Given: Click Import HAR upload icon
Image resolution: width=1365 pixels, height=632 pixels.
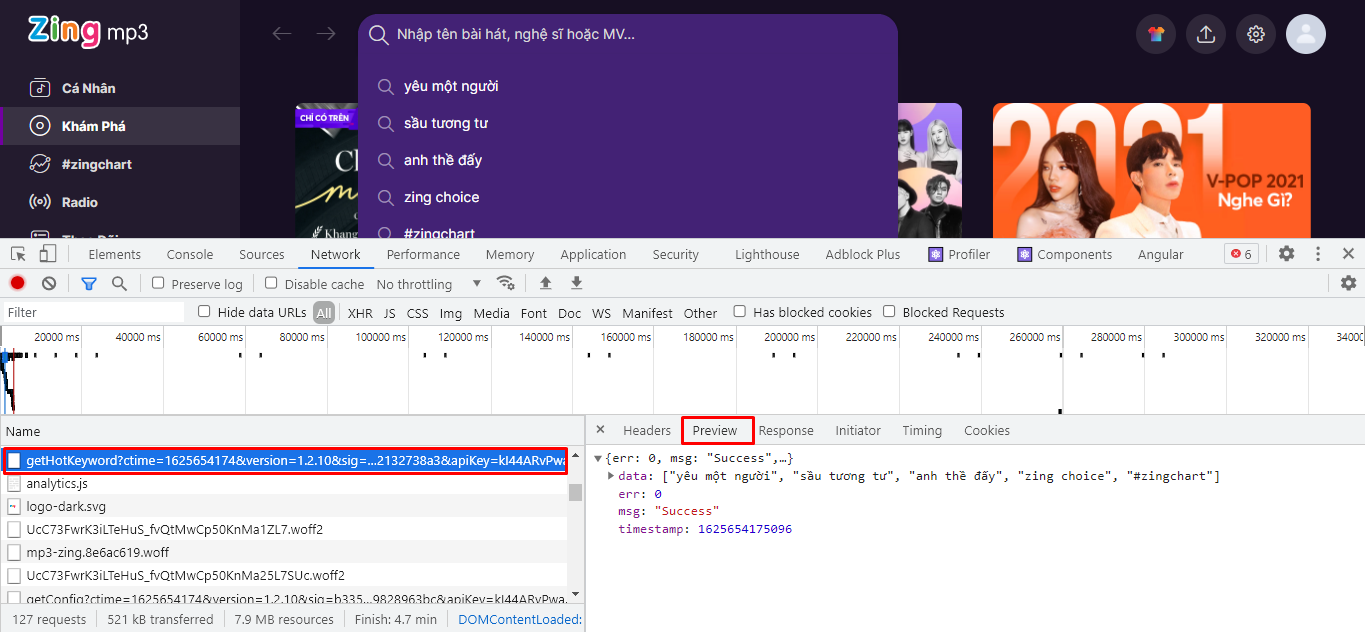Looking at the screenshot, I should coord(545,283).
